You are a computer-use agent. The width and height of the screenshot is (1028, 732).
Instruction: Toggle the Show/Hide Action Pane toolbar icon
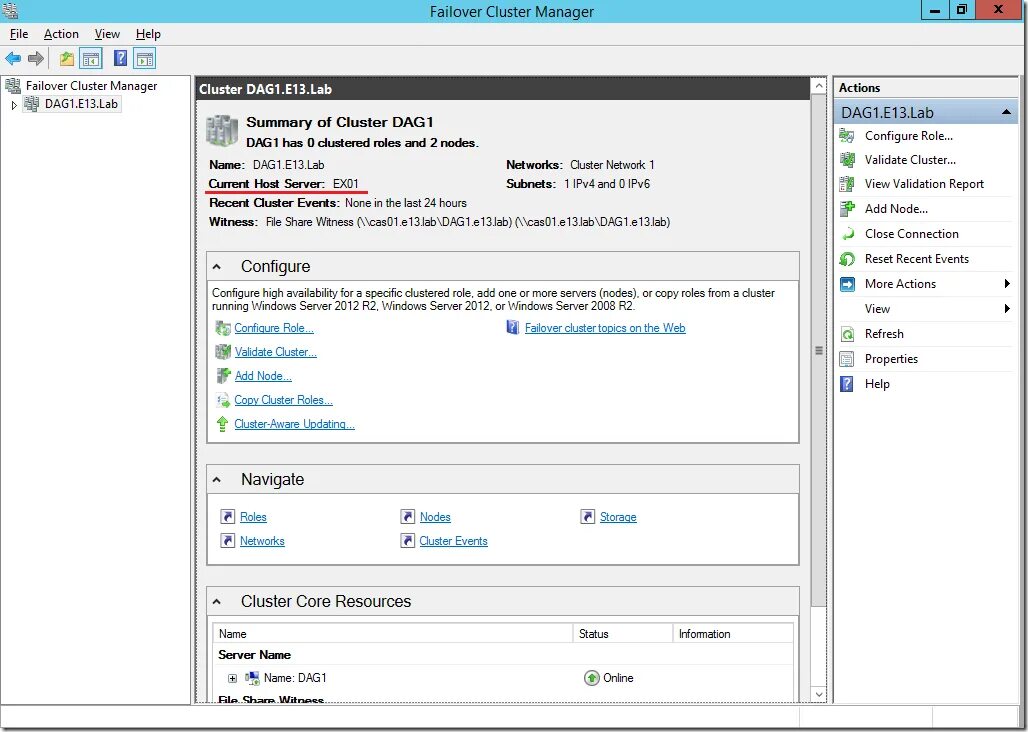point(145,59)
